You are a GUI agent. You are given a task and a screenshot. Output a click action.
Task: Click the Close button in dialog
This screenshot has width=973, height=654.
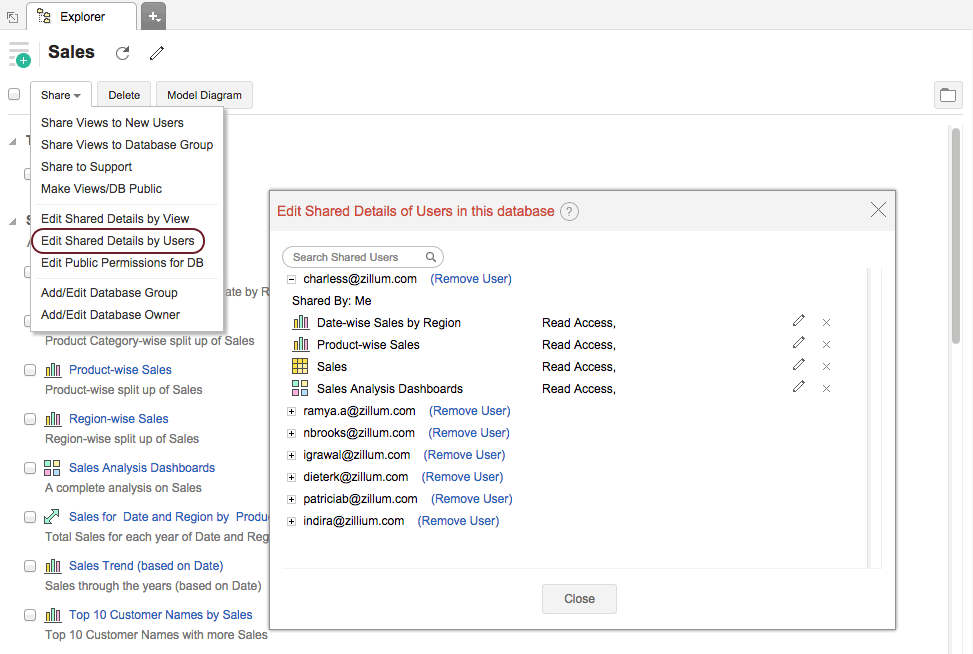579,599
